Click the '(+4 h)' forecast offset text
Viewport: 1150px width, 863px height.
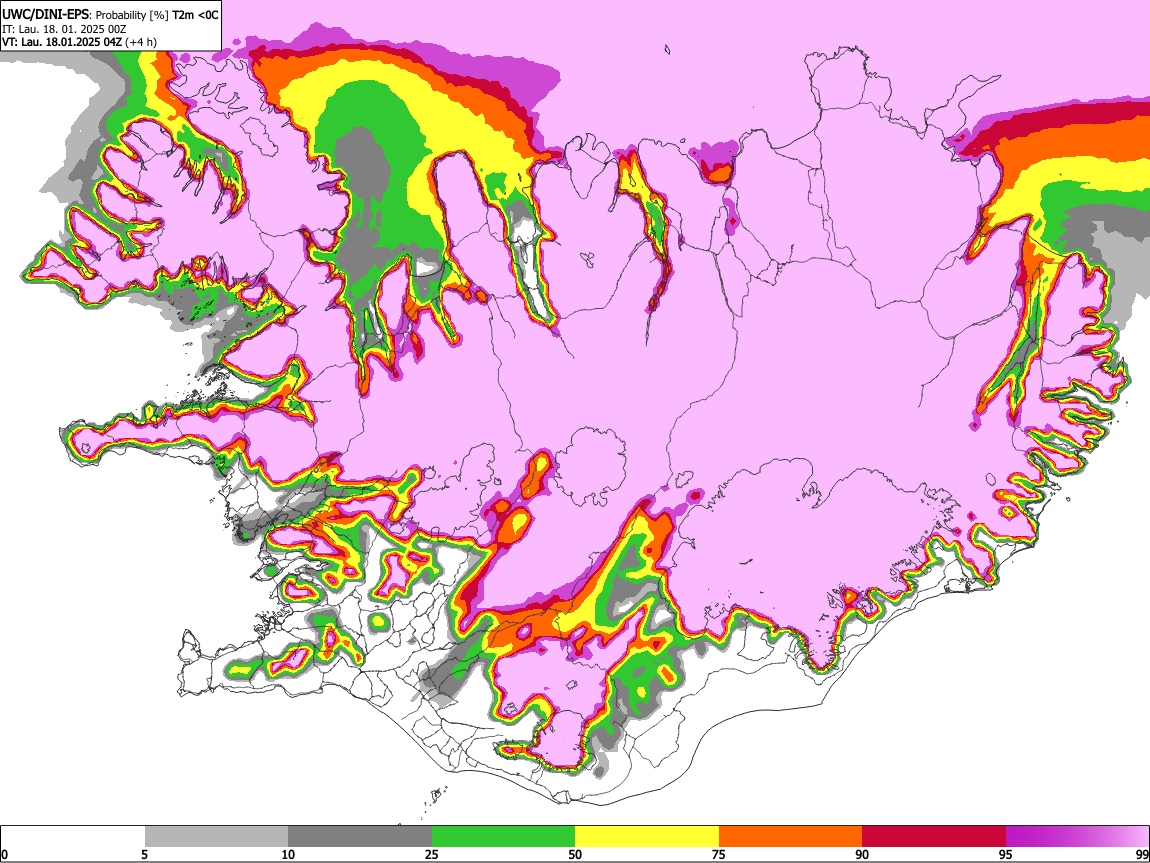pyautogui.click(x=141, y=42)
